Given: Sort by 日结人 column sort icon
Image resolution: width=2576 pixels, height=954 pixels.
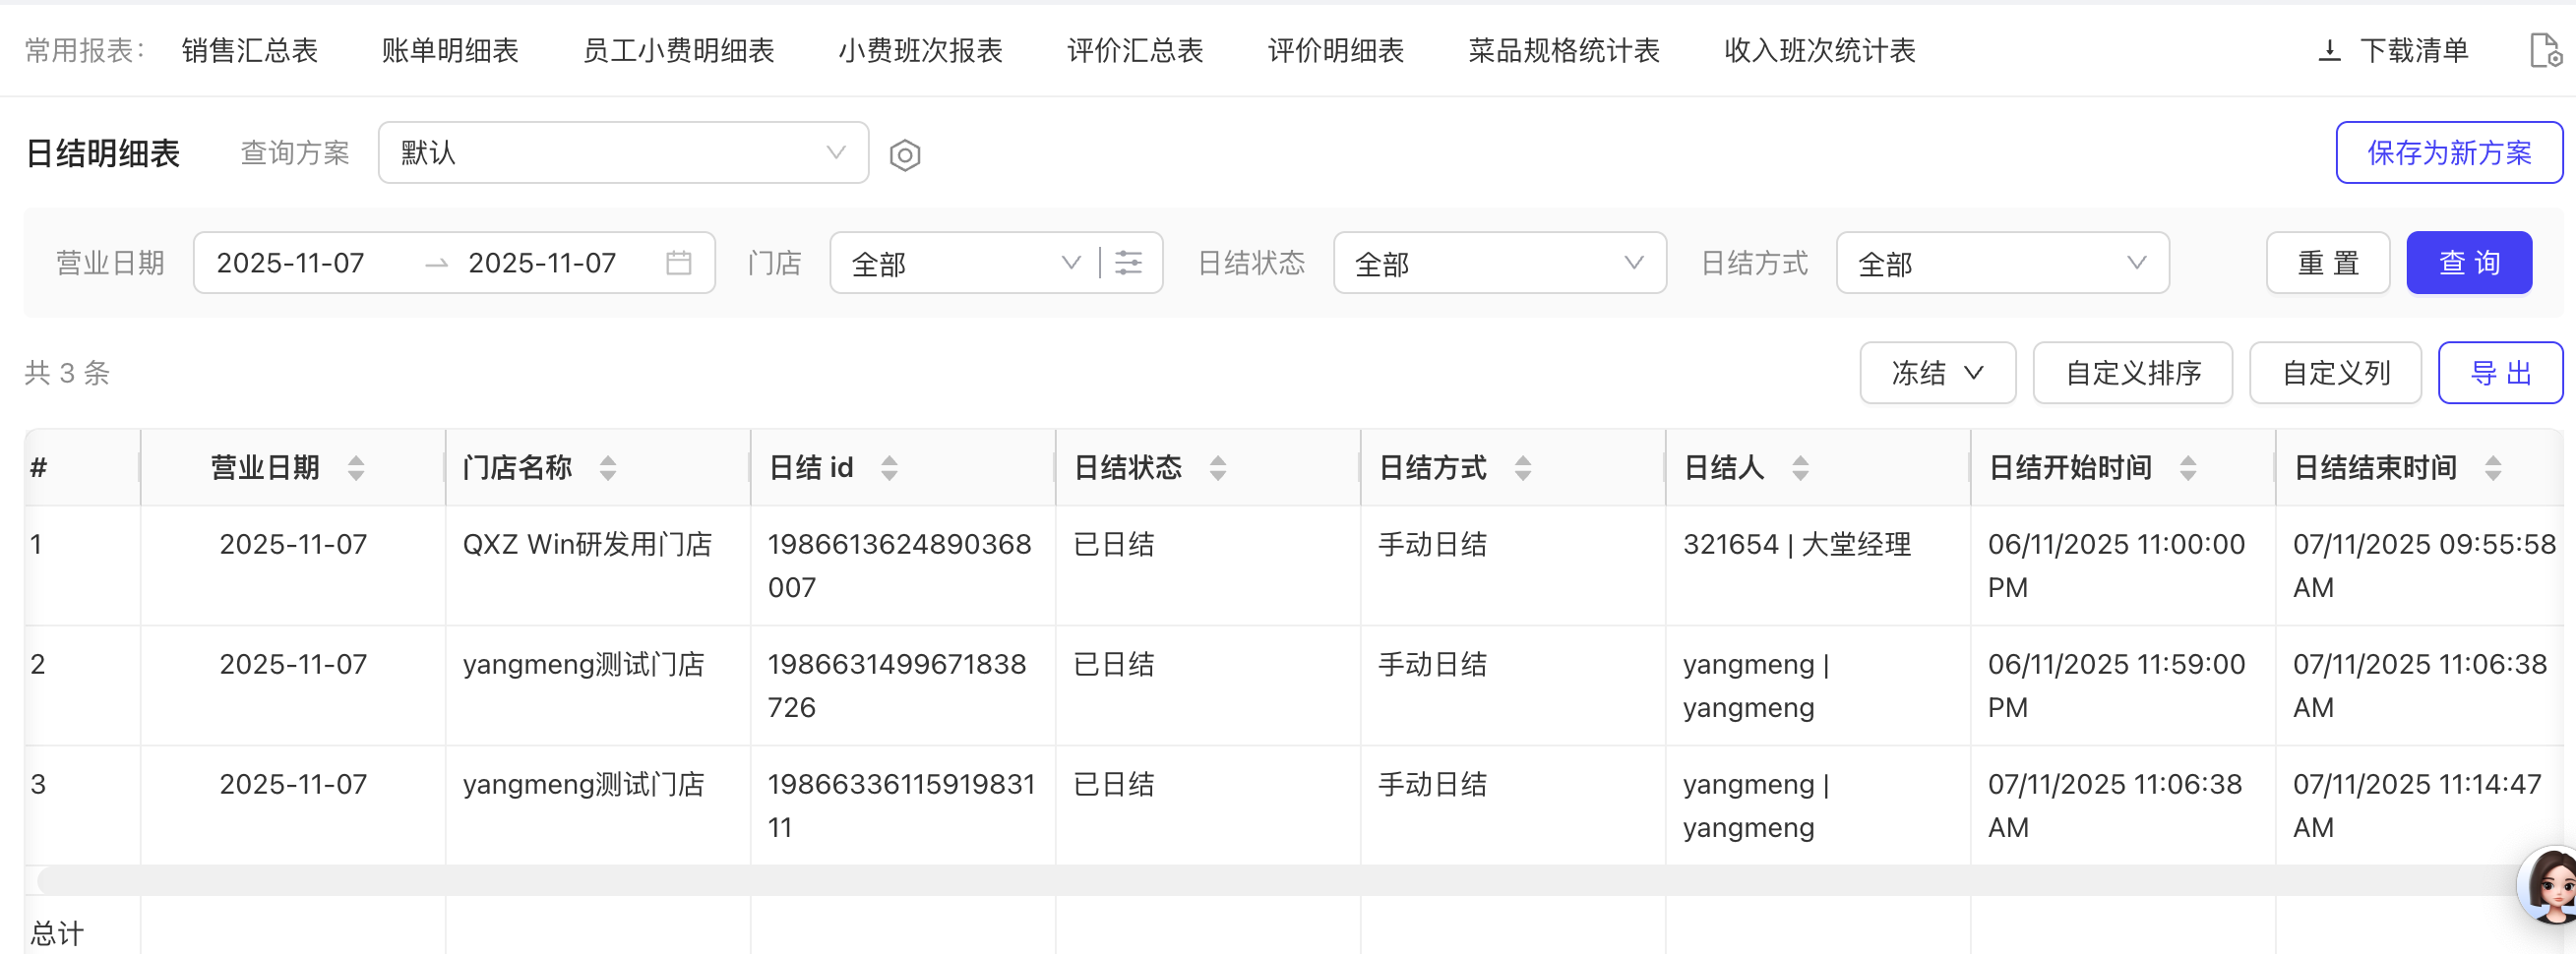Looking at the screenshot, I should pos(1800,468).
